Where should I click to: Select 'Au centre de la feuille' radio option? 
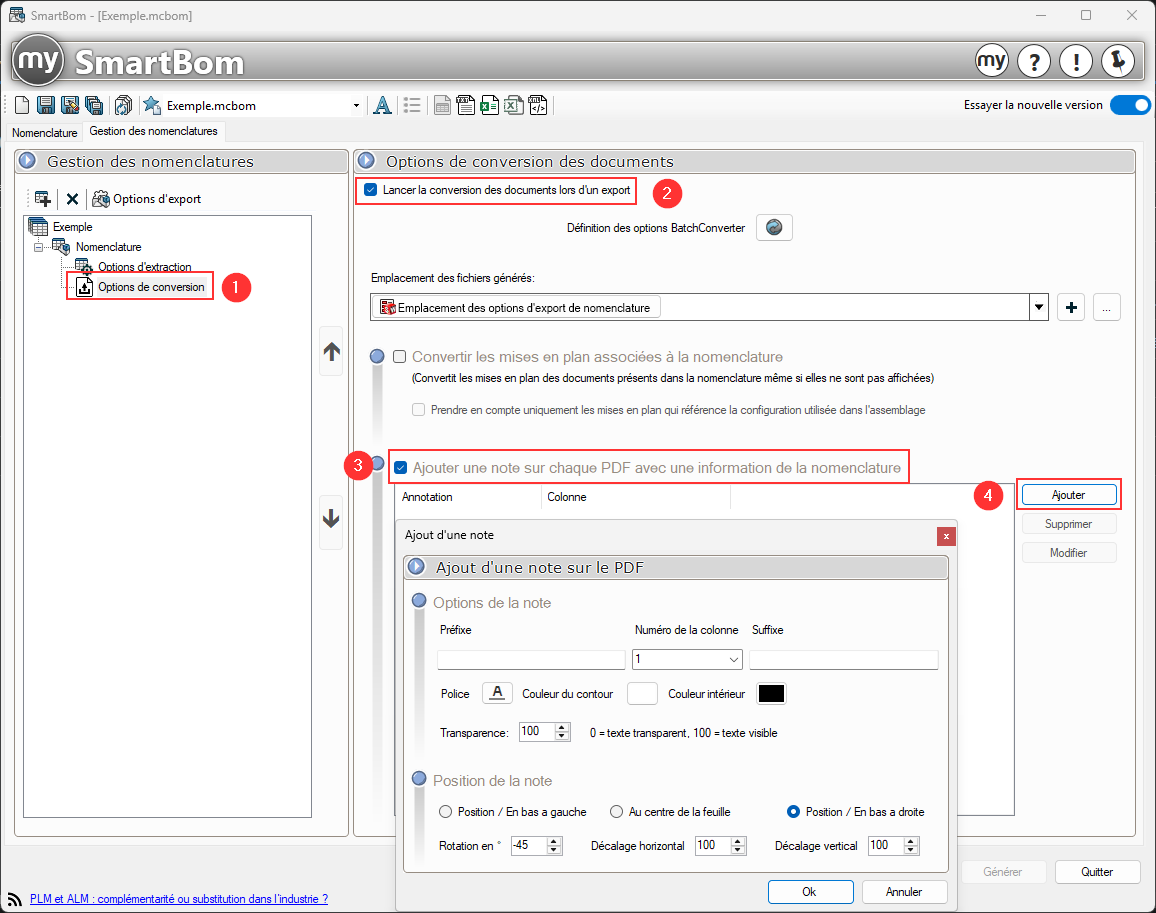pos(618,812)
